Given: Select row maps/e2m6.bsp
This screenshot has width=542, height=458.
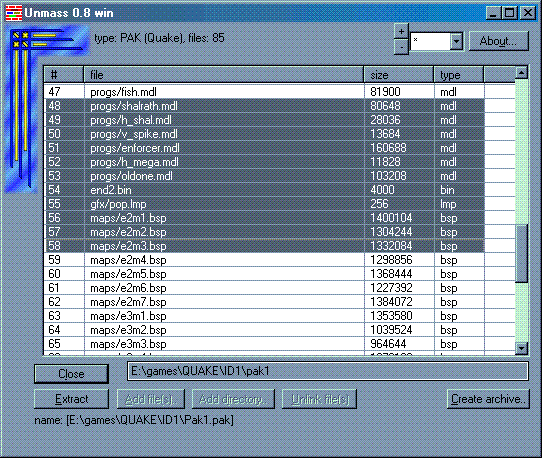Looking at the screenshot, I should (x=264, y=288).
